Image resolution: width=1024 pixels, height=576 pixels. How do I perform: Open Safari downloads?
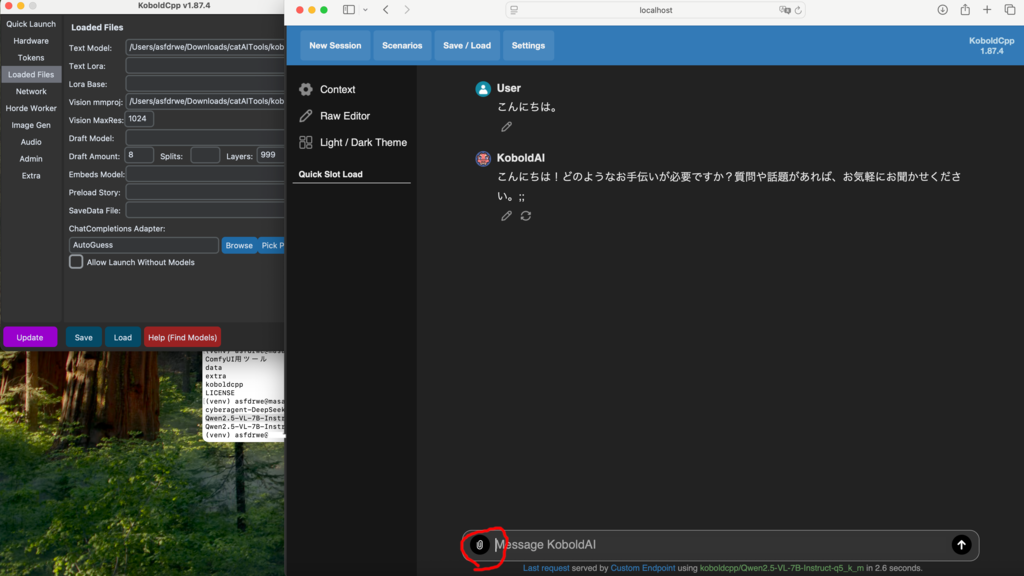[x=942, y=10]
